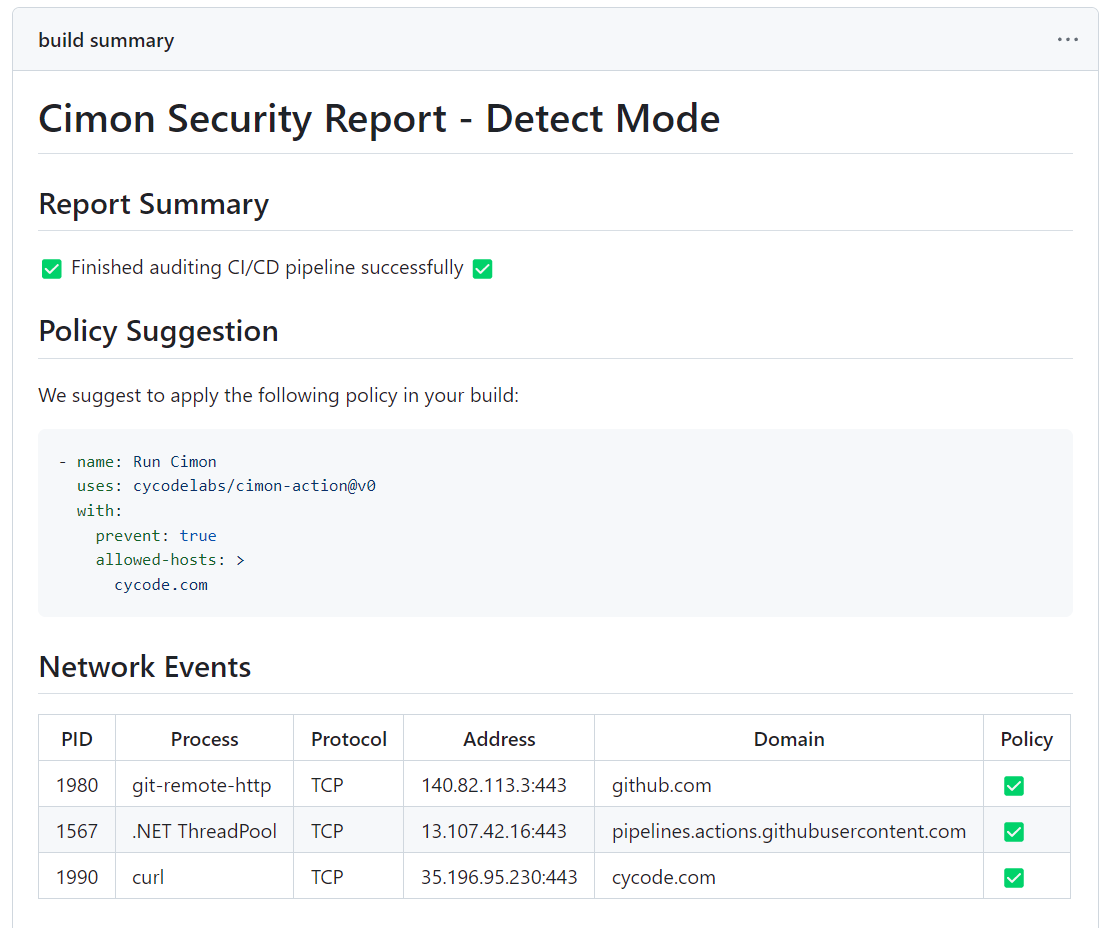Click policy checkmark for pipelines.actions.githubusercontent.com
This screenshot has width=1111, height=928.
(x=1013, y=832)
